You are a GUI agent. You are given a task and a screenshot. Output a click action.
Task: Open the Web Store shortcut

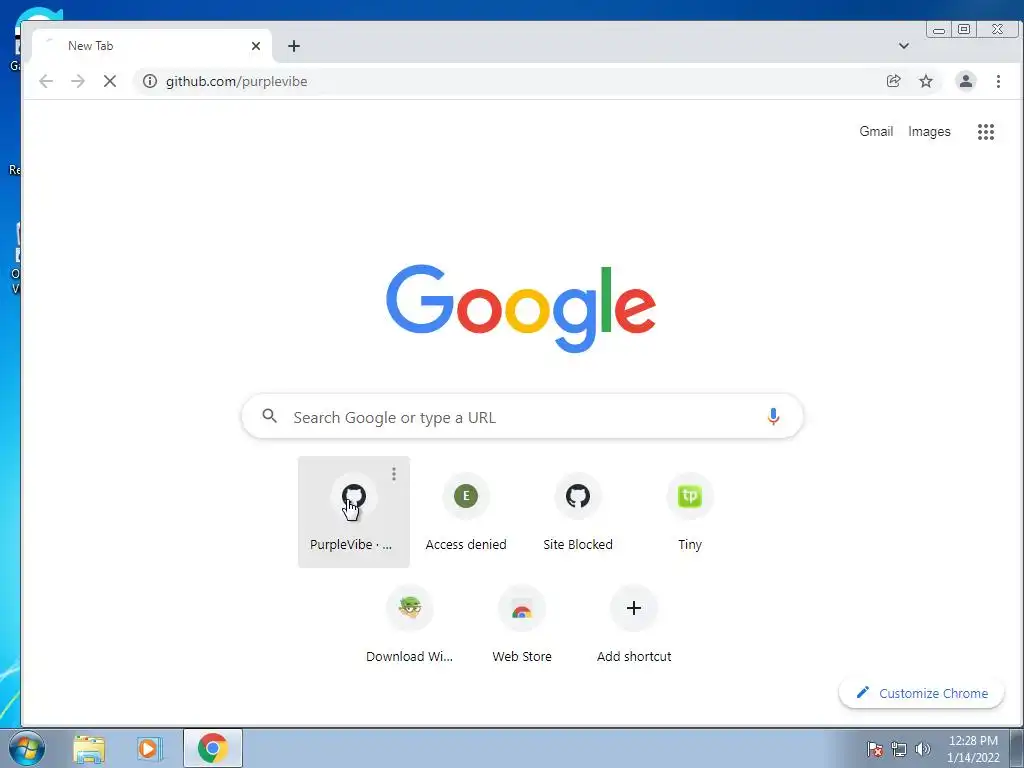(x=522, y=624)
